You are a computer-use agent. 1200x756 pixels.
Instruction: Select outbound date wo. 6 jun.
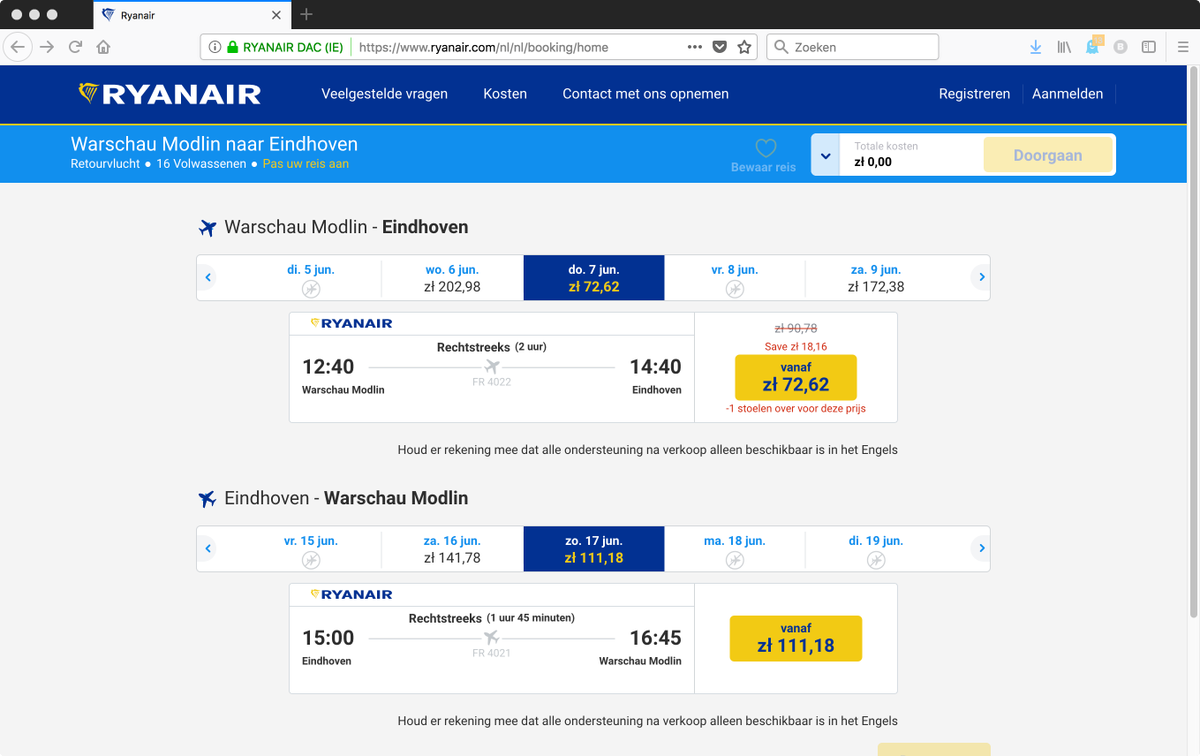coord(452,278)
